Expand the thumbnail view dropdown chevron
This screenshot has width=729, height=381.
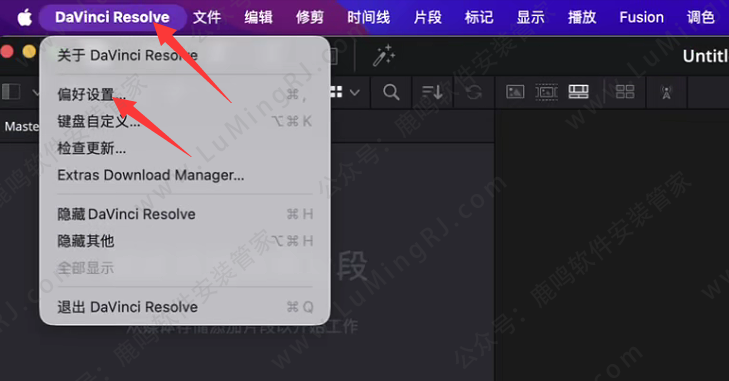pos(354,93)
